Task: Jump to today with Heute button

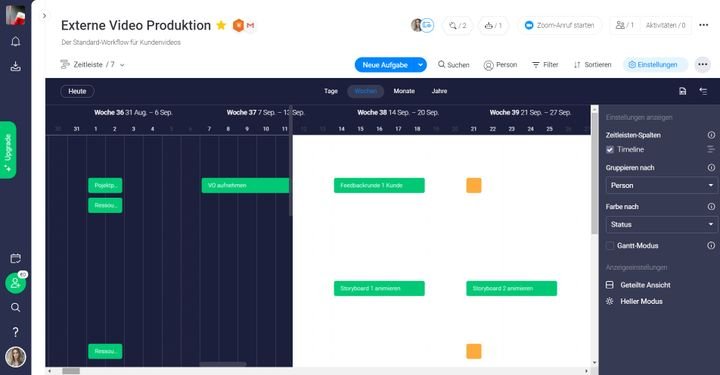Action: click(x=77, y=91)
